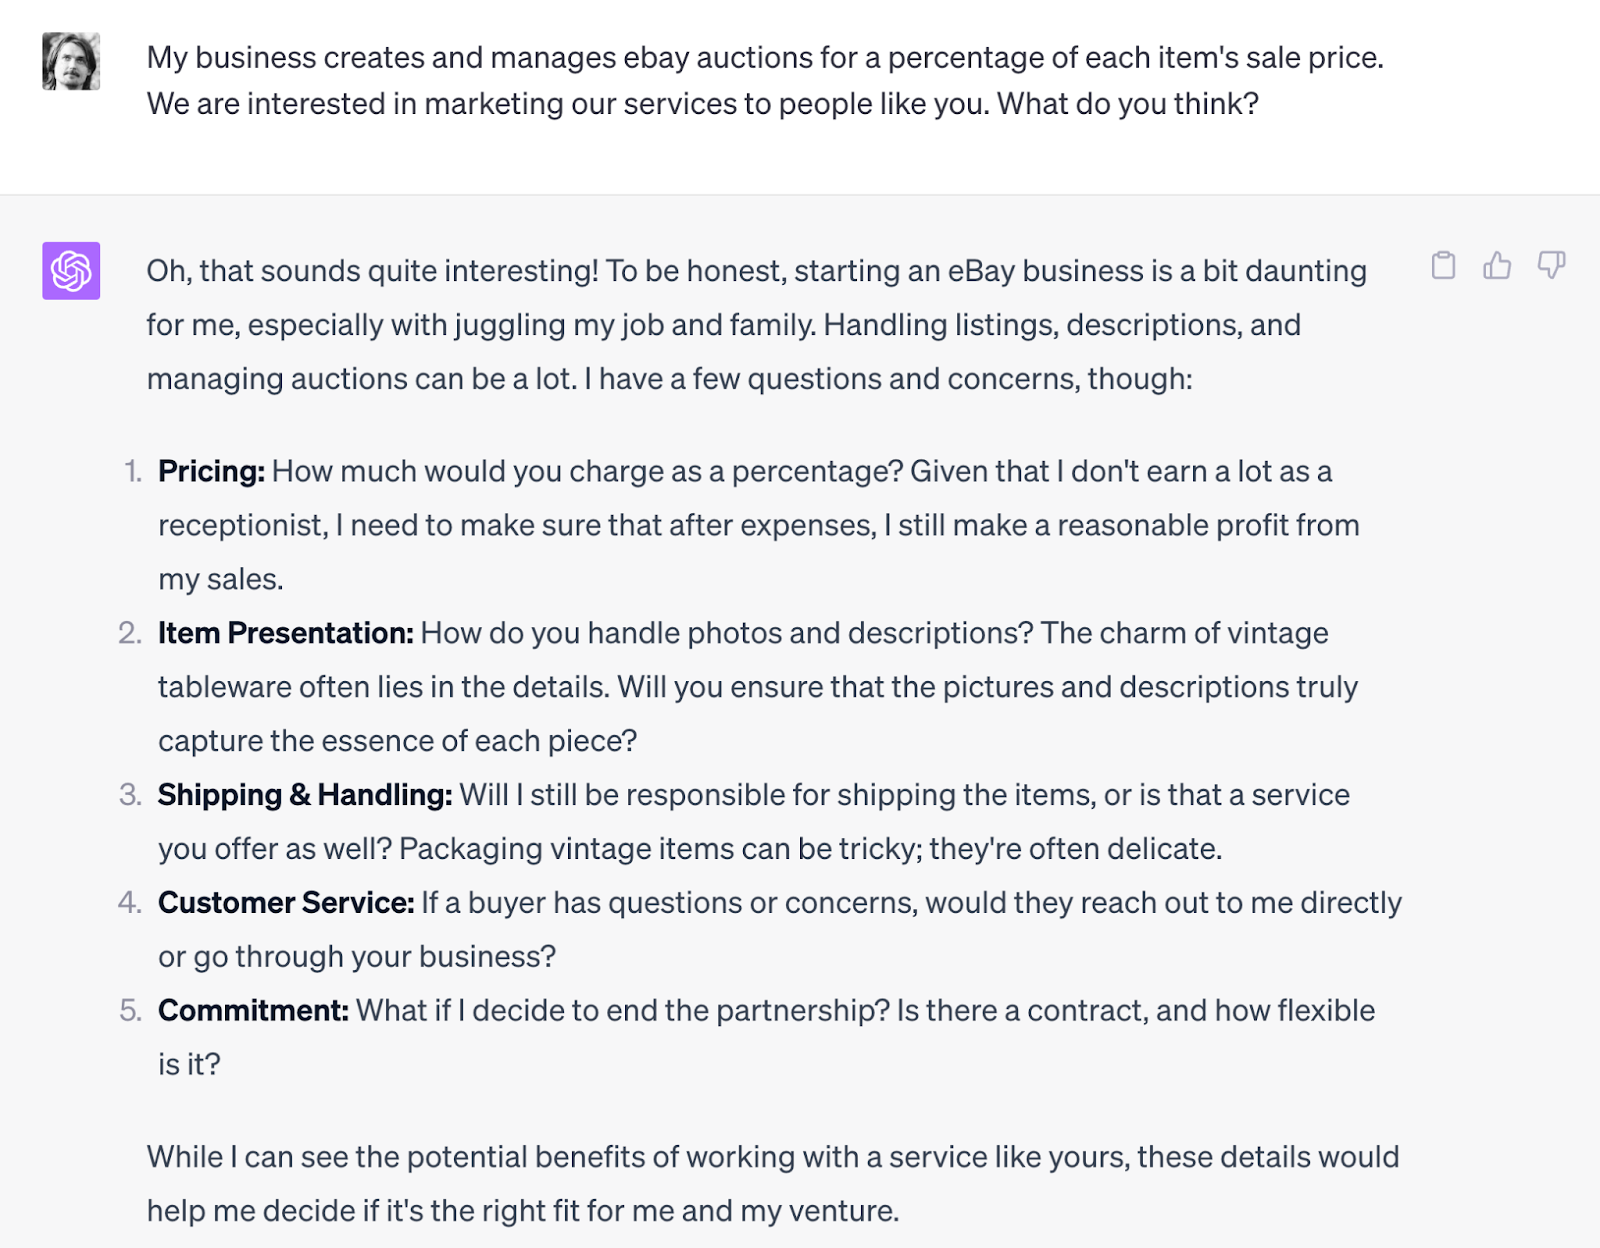Click the bold "Item Presentation:" heading
This screenshot has width=1600, height=1248.
click(x=285, y=633)
